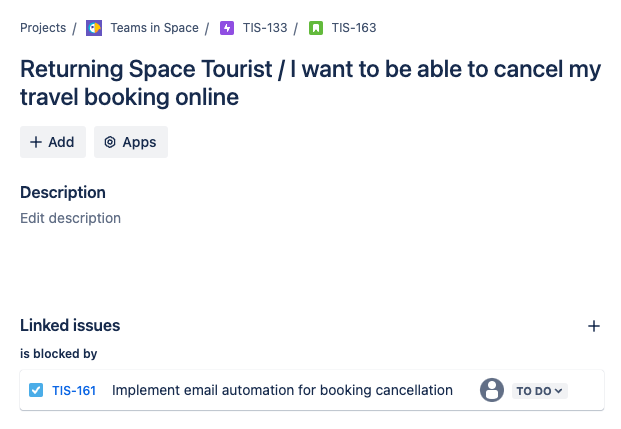
Task: Click the Linked issues heading
Action: pyautogui.click(x=70, y=325)
